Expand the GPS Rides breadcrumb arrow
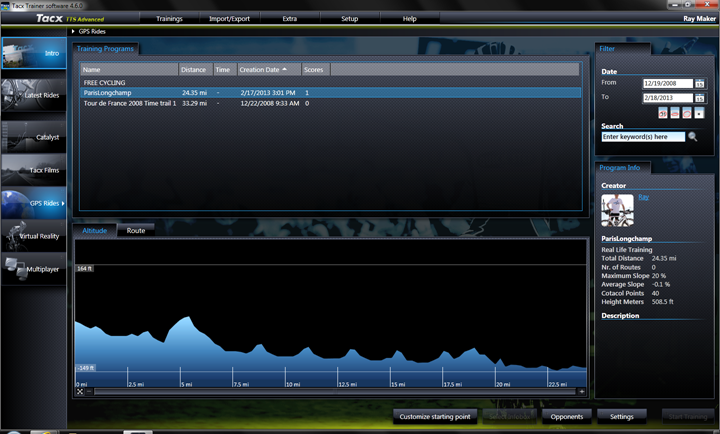 [x=73, y=31]
